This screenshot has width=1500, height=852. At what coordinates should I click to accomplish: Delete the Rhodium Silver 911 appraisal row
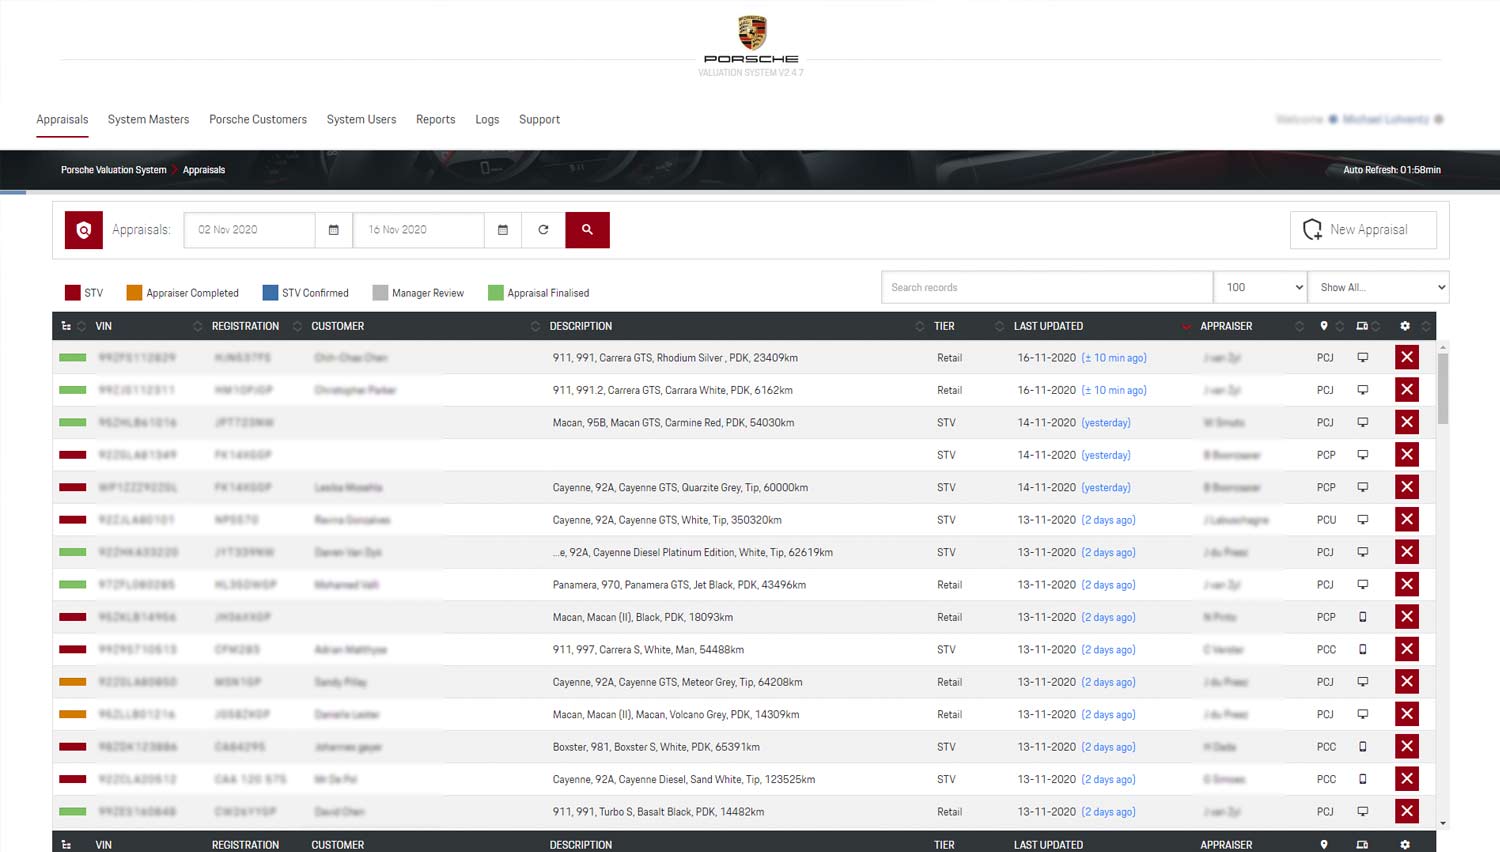(1407, 357)
